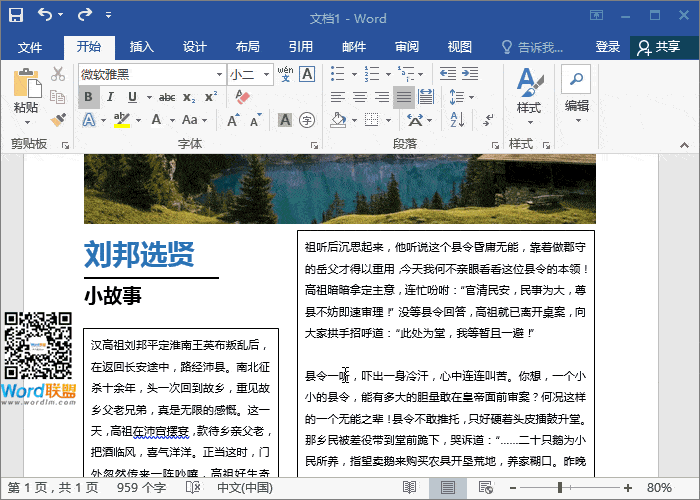Toggle subscript formatting
The width and height of the screenshot is (700, 500).
click(x=189, y=97)
